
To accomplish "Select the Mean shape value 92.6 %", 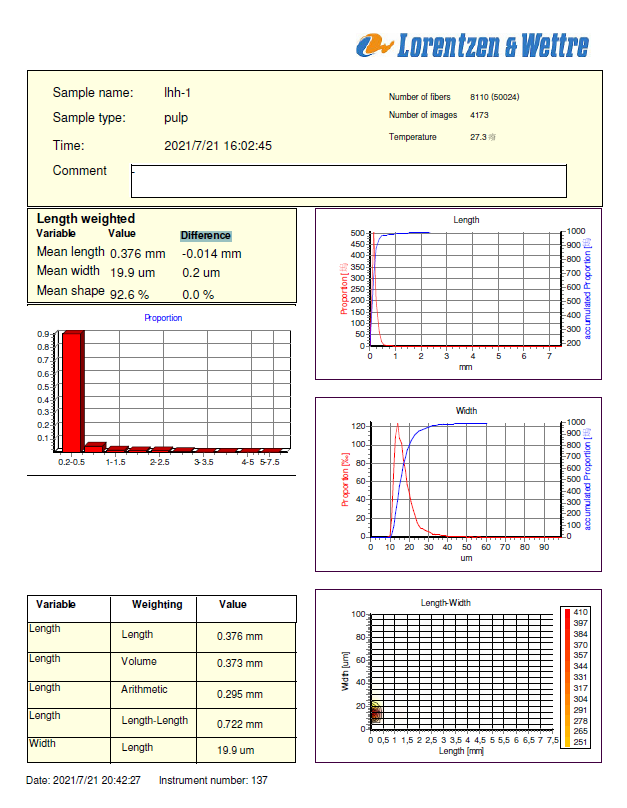I will click(x=129, y=294).
